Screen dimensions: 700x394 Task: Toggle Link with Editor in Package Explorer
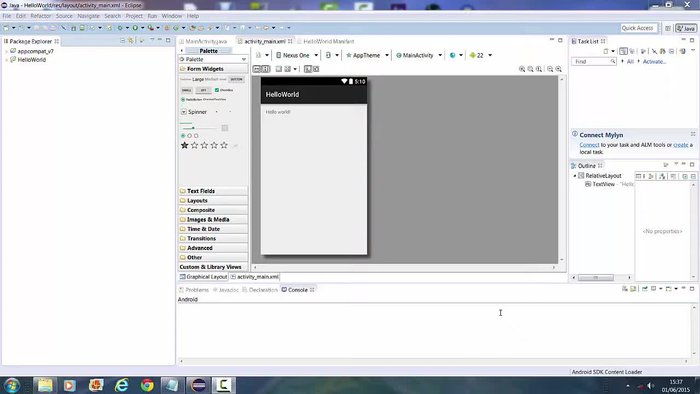131,41
